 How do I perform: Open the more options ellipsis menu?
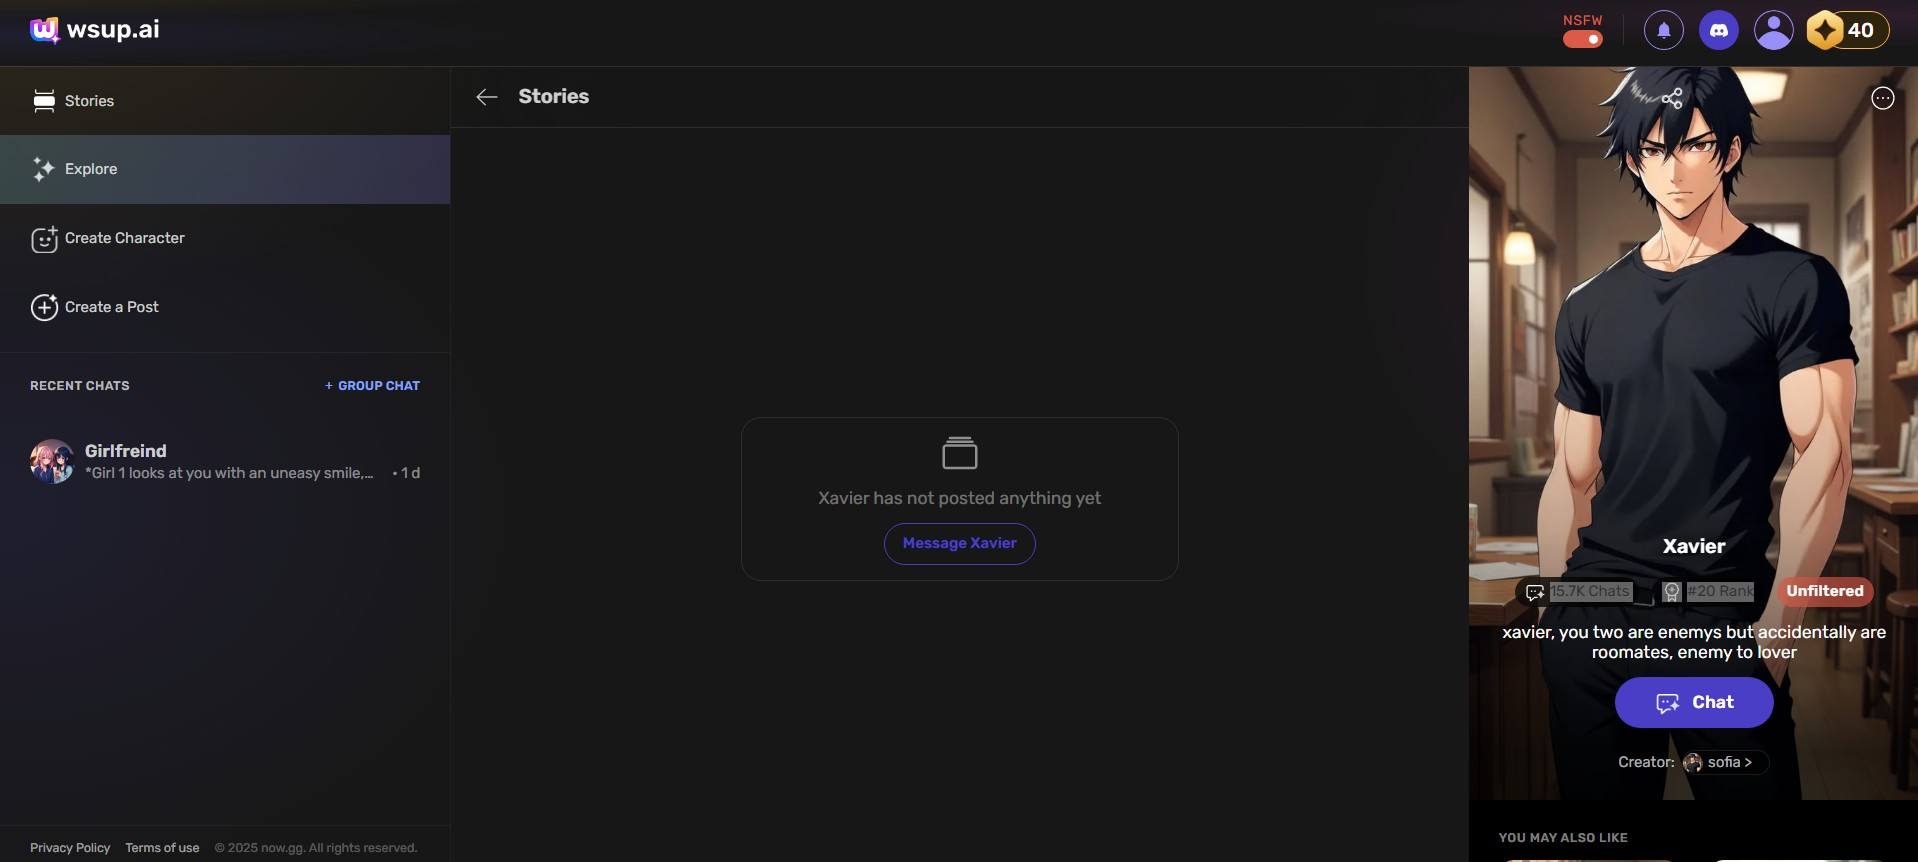point(1882,98)
